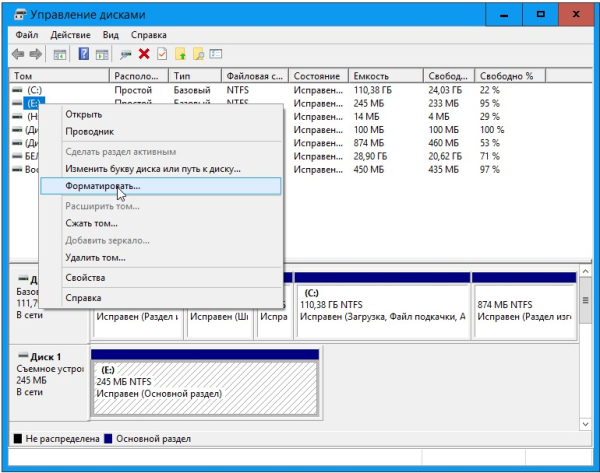Choose Открыть from the context menu
The image size is (600, 473).
tap(161, 114)
